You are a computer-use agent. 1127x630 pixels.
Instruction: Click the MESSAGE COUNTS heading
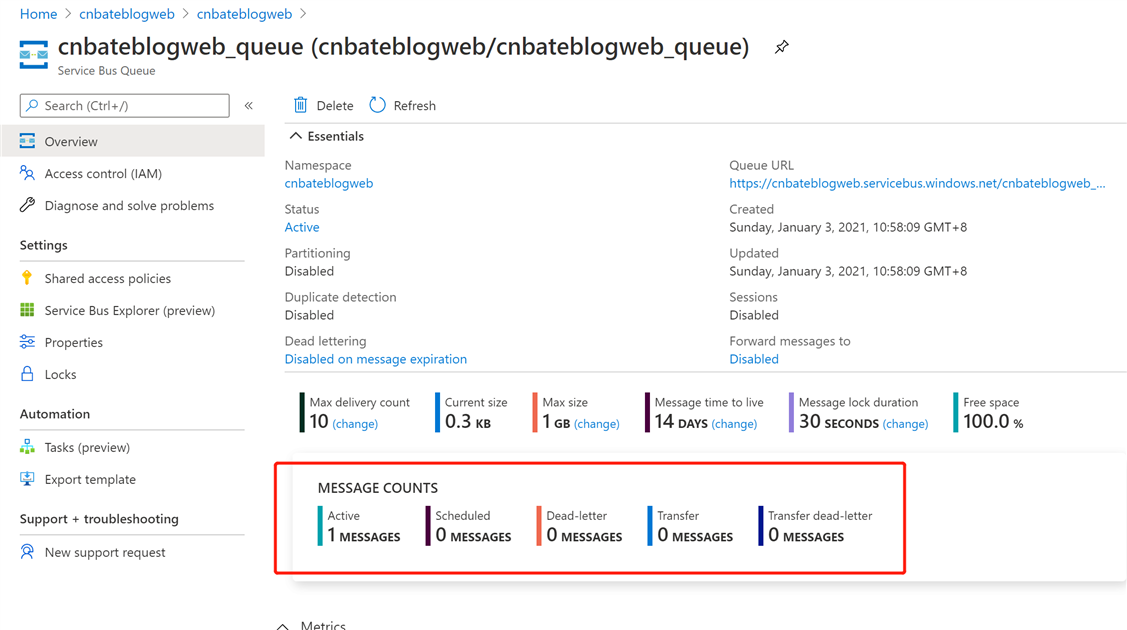(377, 488)
